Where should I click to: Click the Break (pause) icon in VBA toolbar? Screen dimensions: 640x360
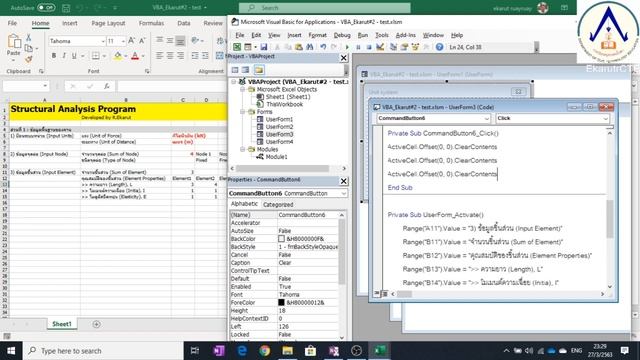click(x=358, y=47)
